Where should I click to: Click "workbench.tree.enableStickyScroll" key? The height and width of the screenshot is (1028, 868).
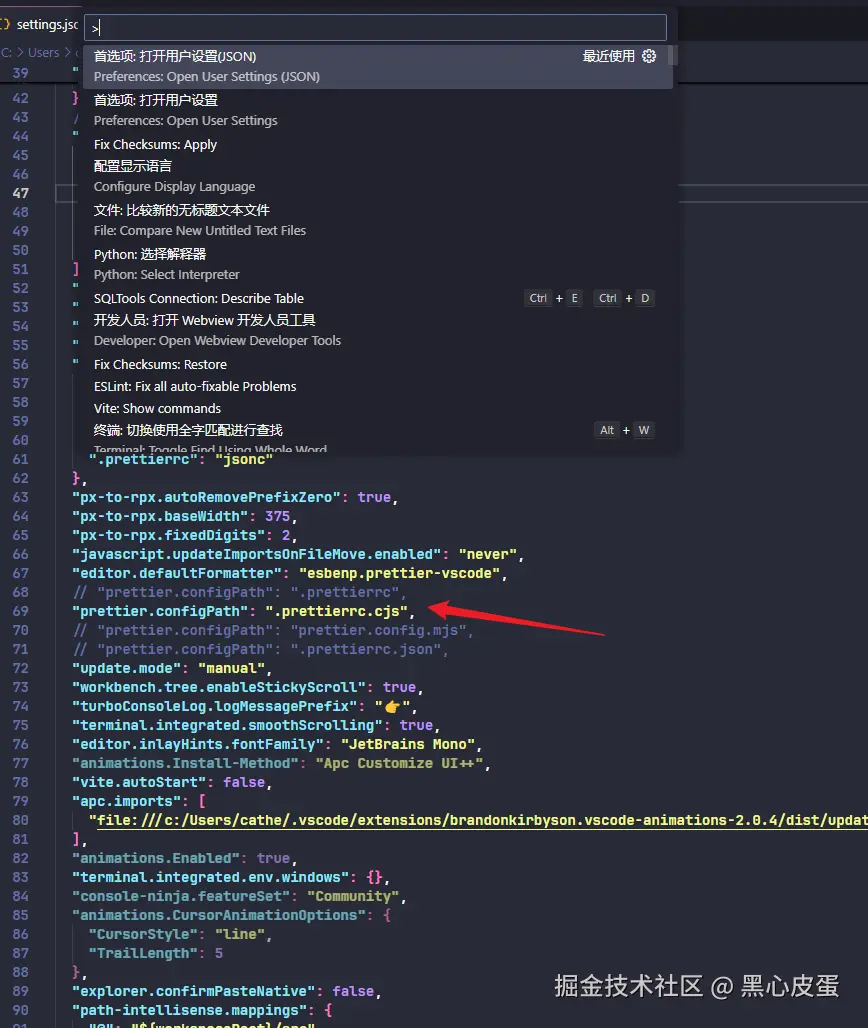219,687
